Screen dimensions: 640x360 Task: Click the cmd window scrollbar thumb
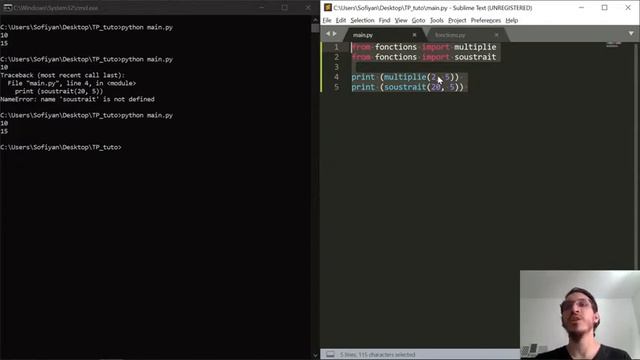[x=315, y=28]
